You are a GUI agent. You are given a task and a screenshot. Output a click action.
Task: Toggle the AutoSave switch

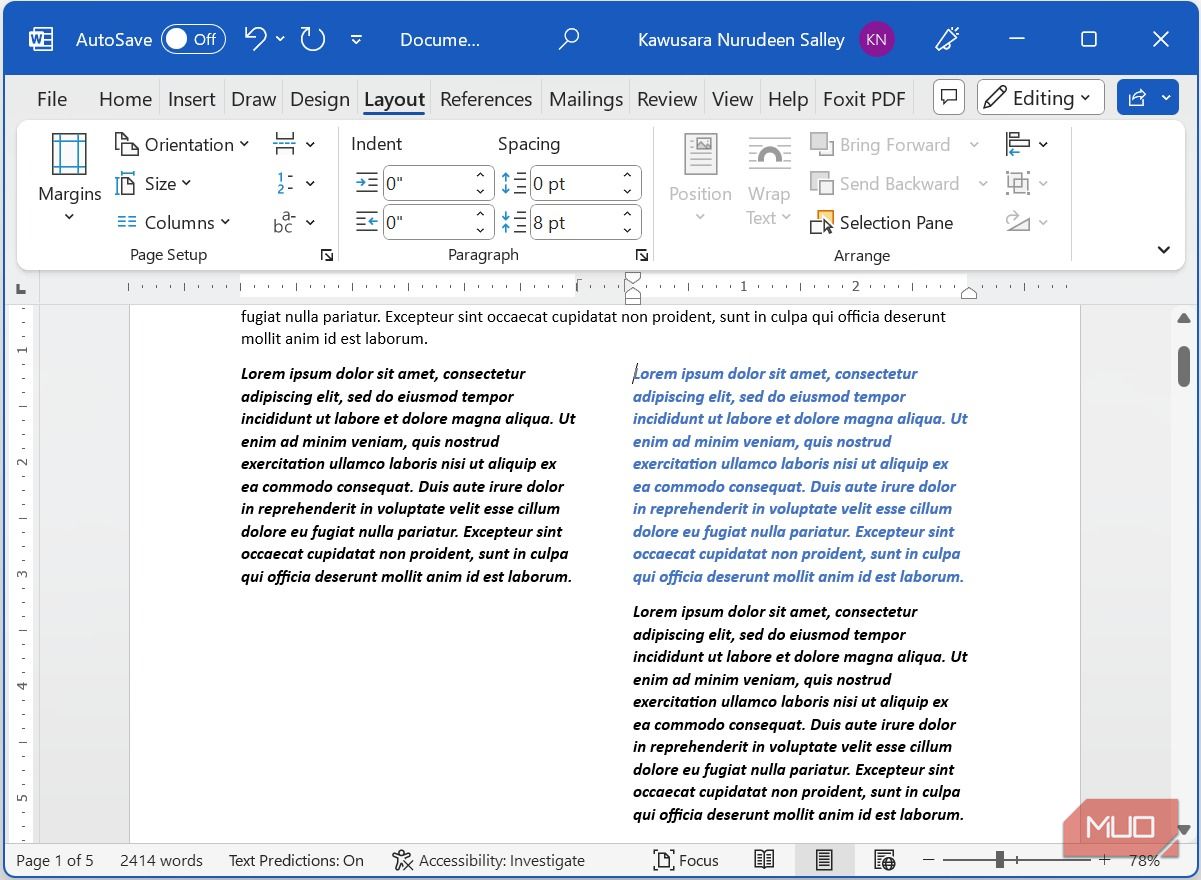(193, 39)
